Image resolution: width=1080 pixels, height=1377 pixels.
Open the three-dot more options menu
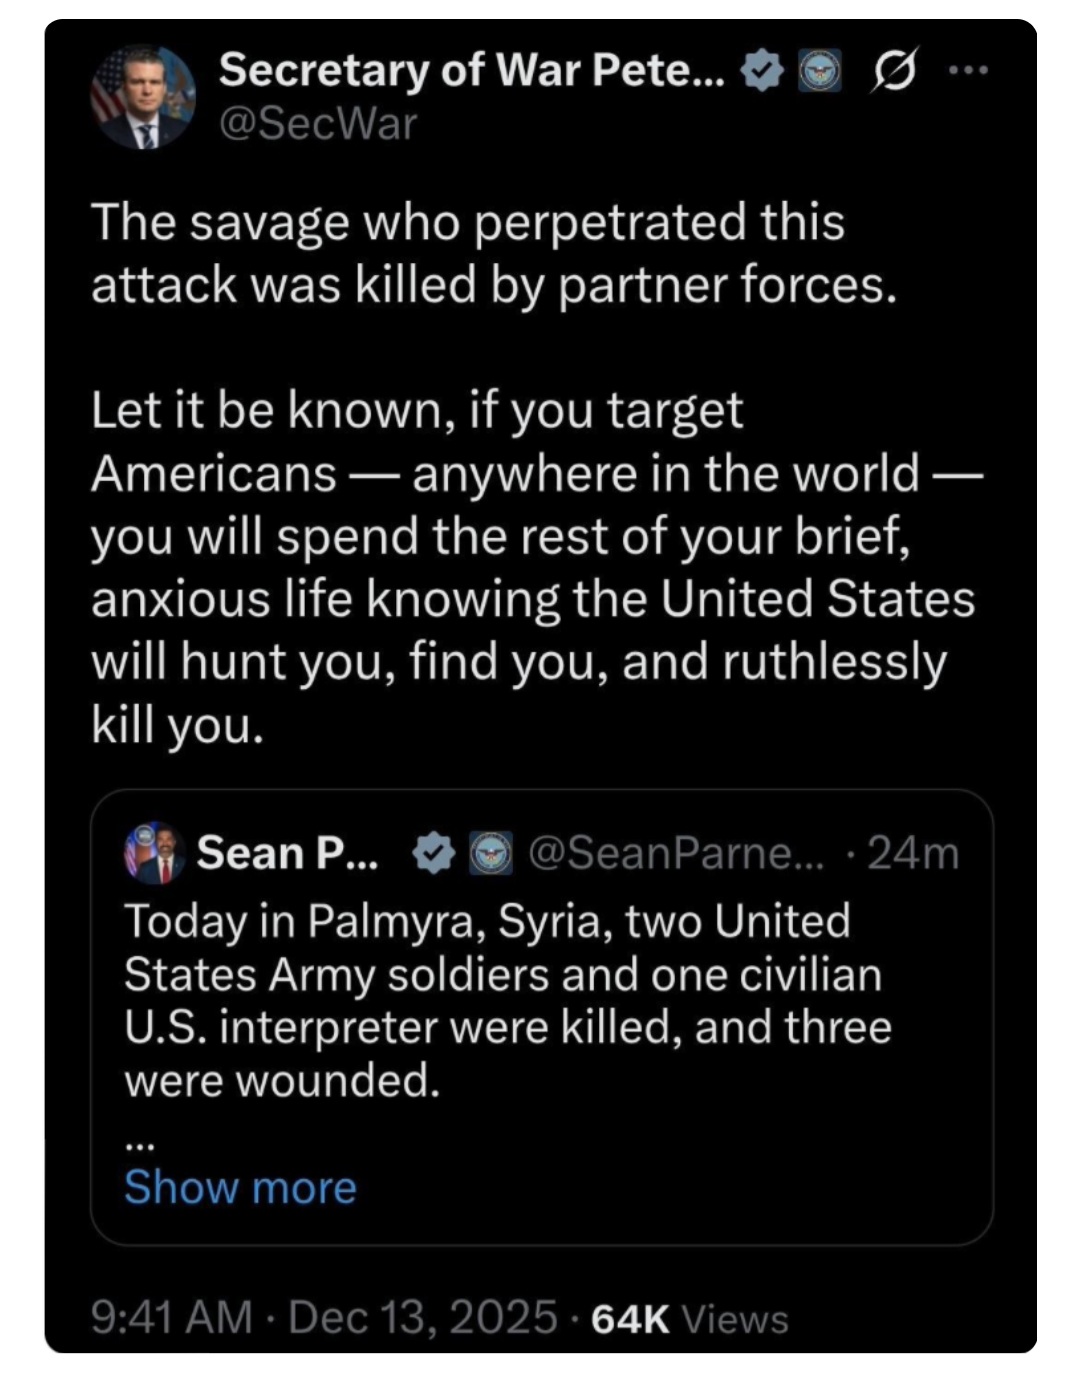click(x=970, y=70)
